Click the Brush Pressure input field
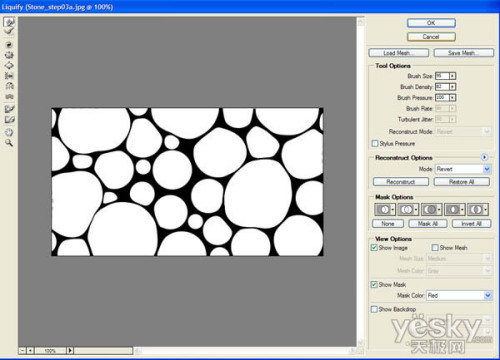 (x=442, y=97)
